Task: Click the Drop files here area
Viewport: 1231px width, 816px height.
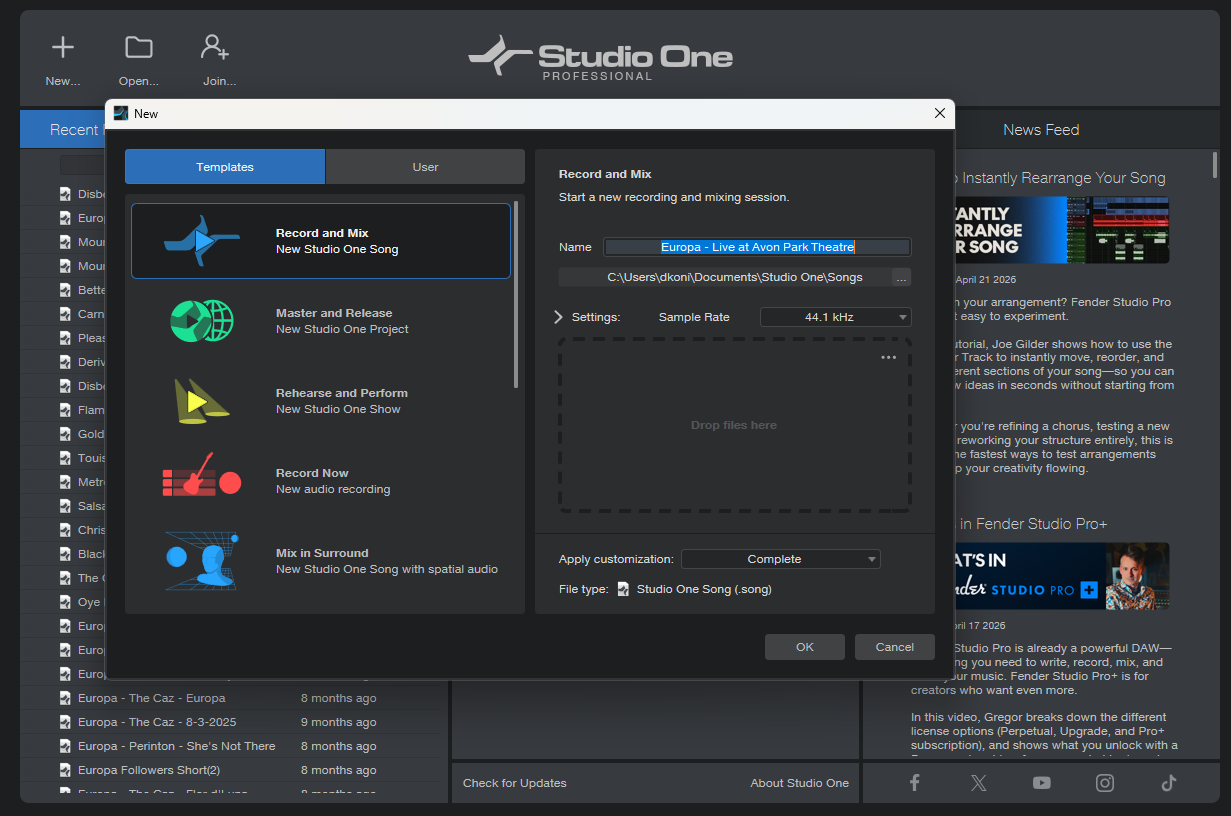Action: [x=734, y=425]
